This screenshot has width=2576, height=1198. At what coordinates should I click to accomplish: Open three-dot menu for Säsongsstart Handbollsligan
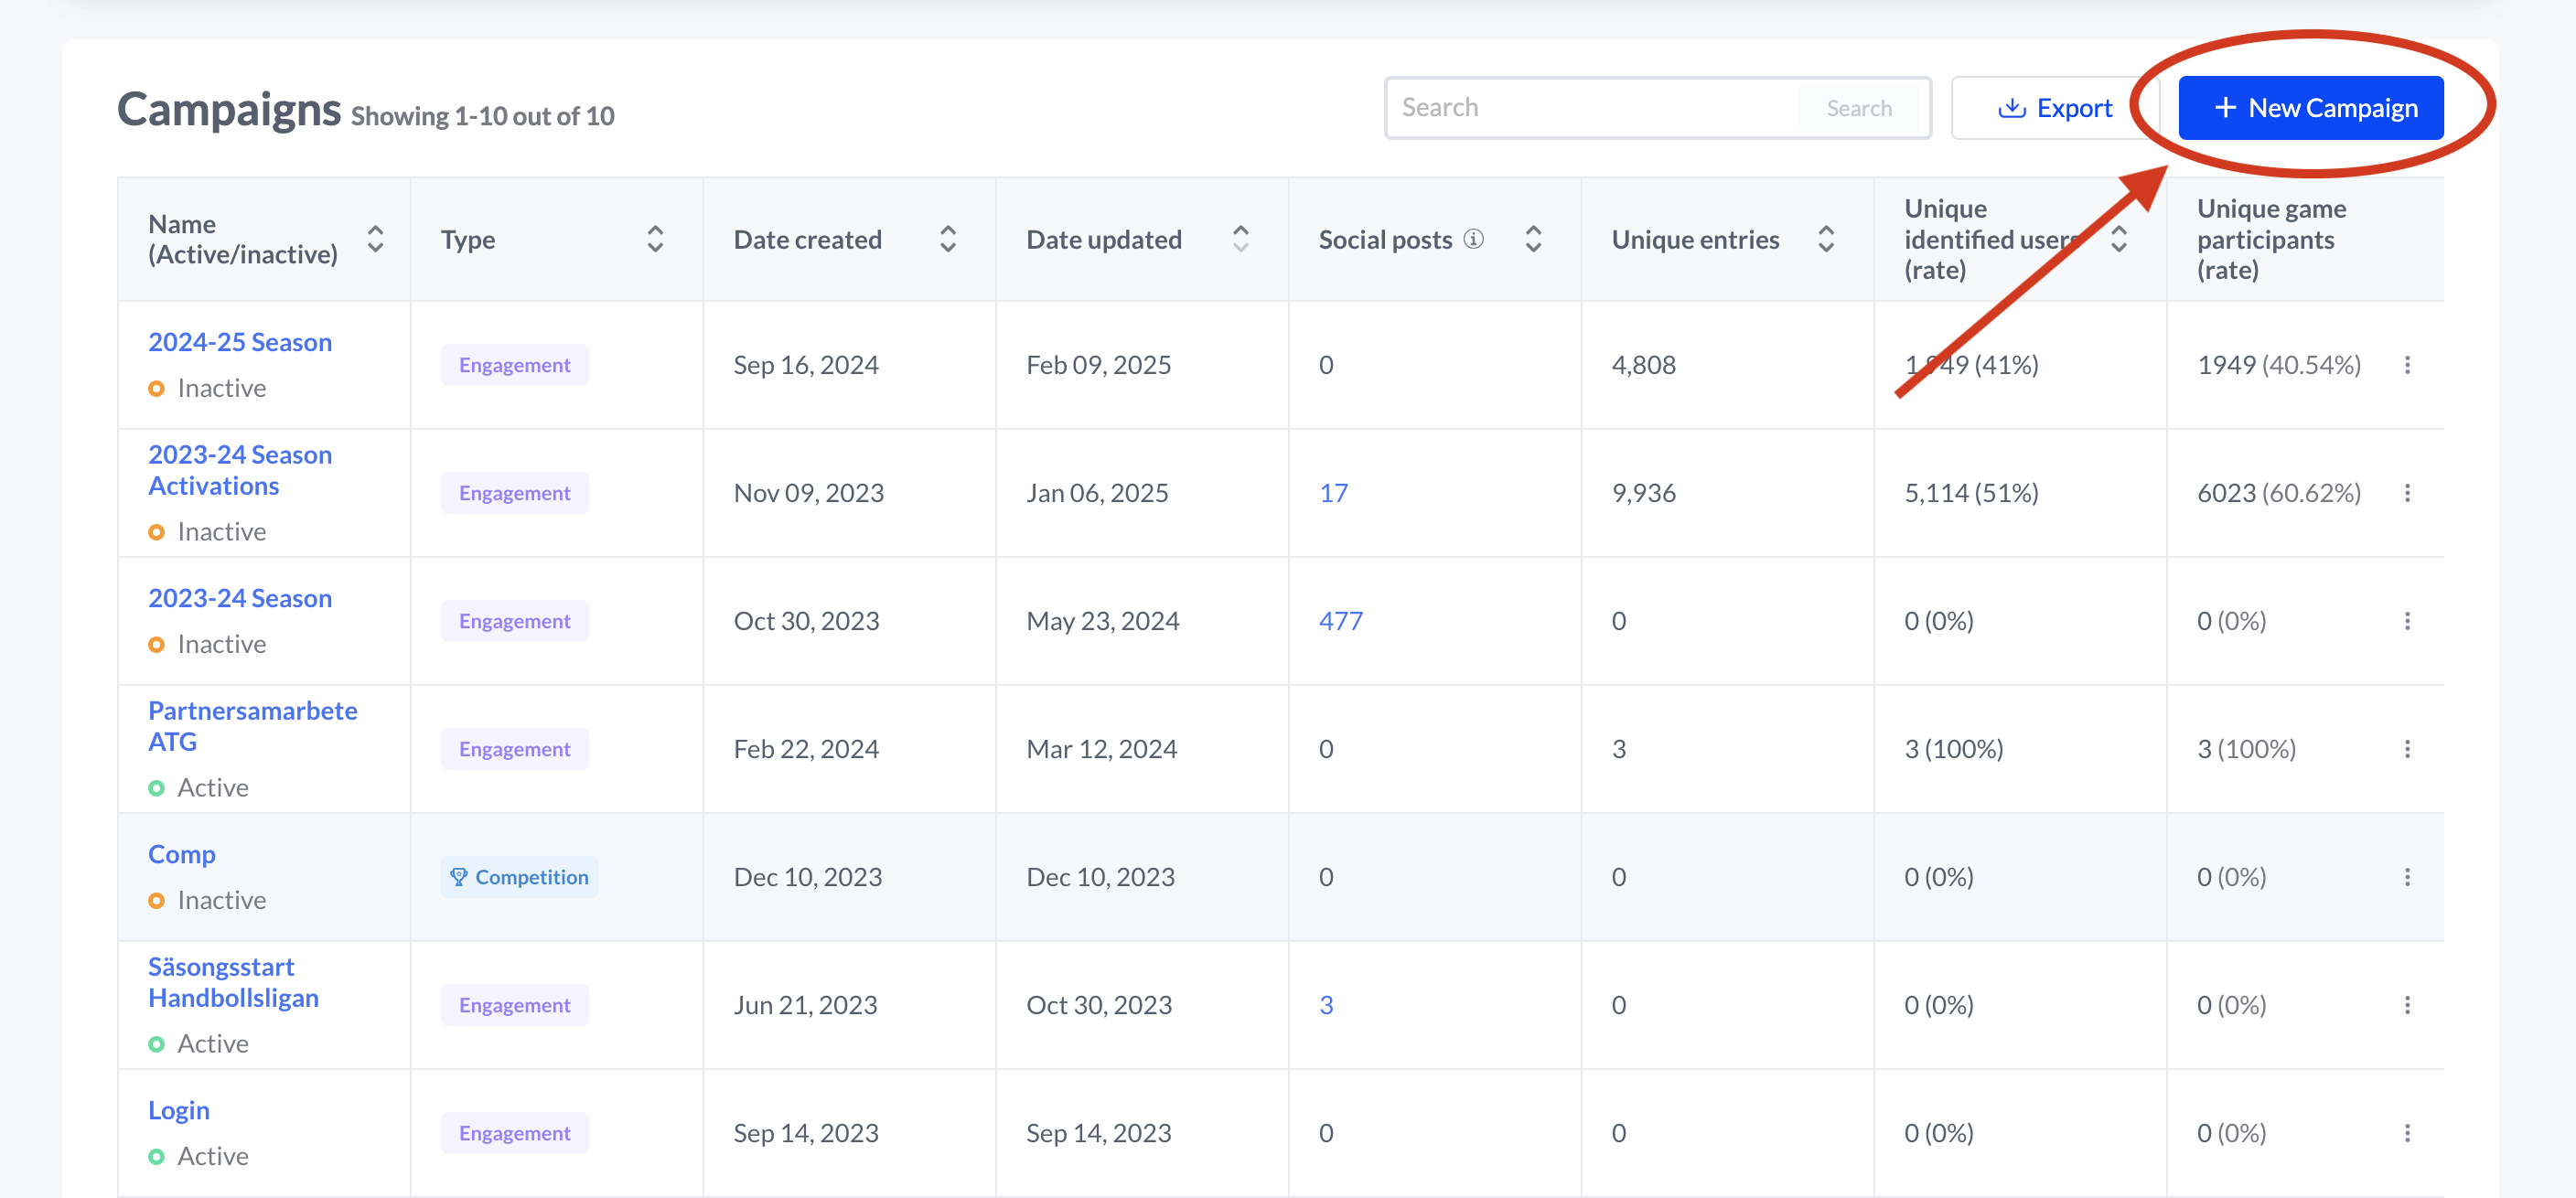pyautogui.click(x=2406, y=1005)
